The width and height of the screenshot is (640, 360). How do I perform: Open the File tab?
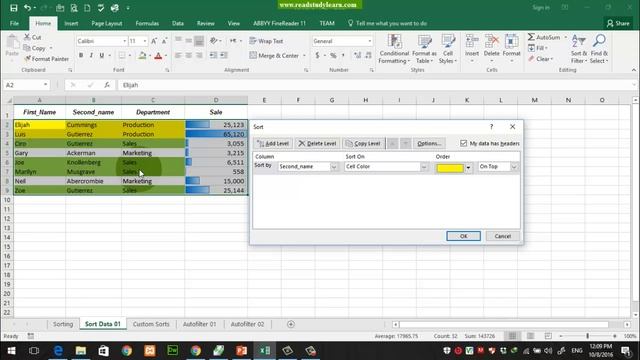click(x=14, y=23)
